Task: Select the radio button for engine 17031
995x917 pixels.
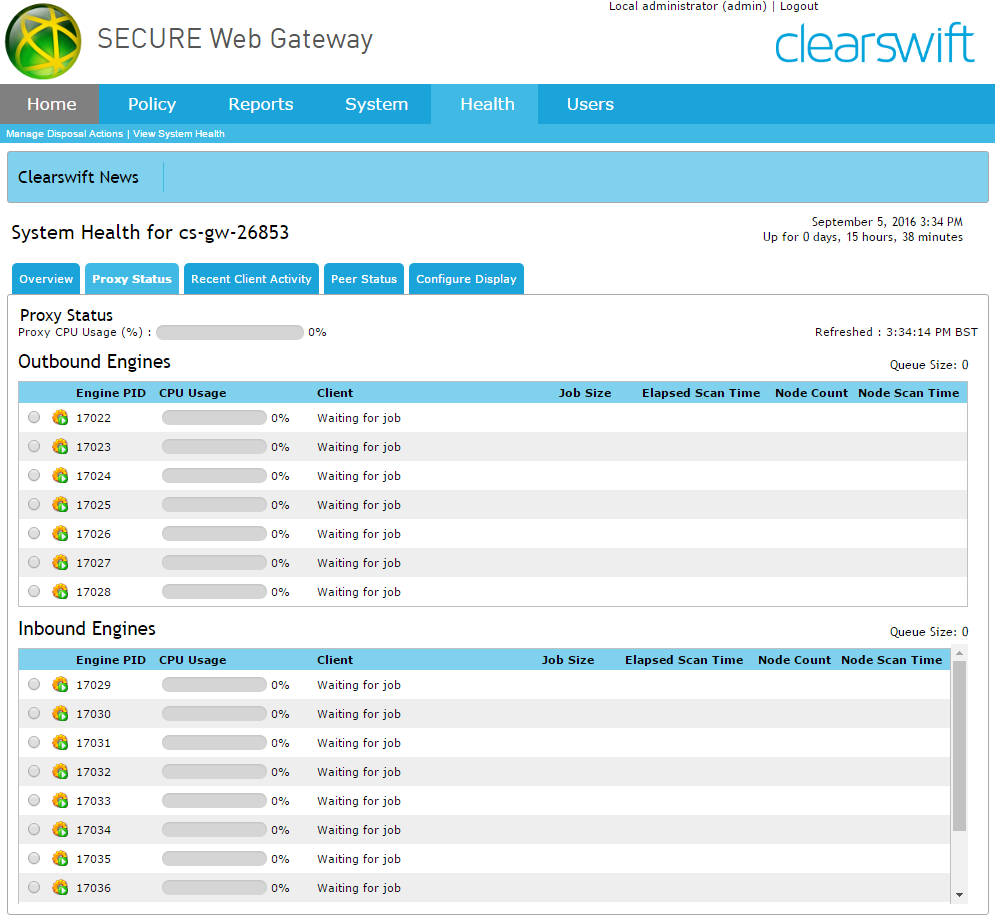Action: pyautogui.click(x=34, y=742)
